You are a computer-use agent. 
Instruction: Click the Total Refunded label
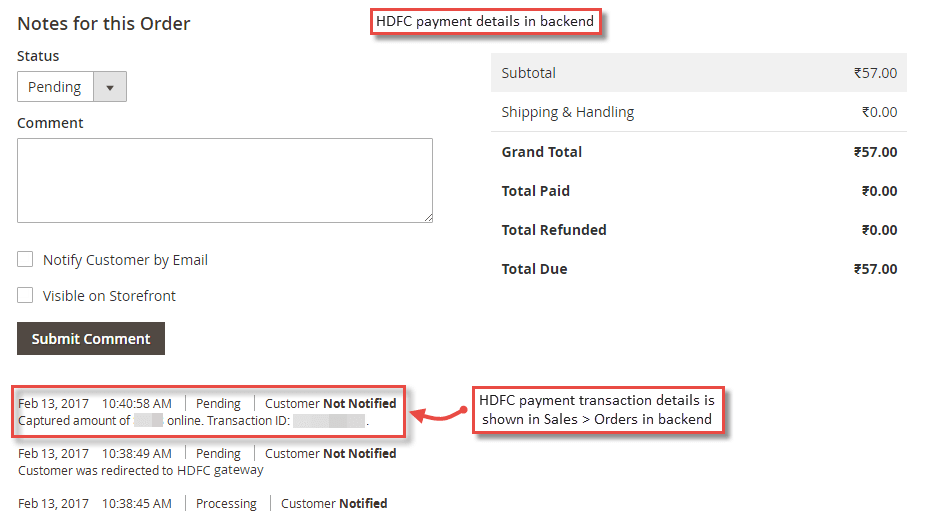[x=554, y=230]
